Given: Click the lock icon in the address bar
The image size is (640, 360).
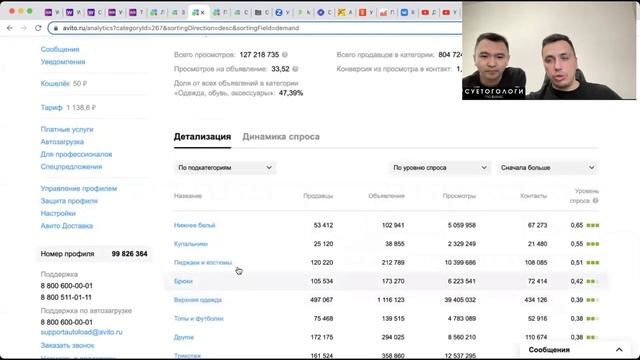Looking at the screenshot, I should [x=56, y=28].
